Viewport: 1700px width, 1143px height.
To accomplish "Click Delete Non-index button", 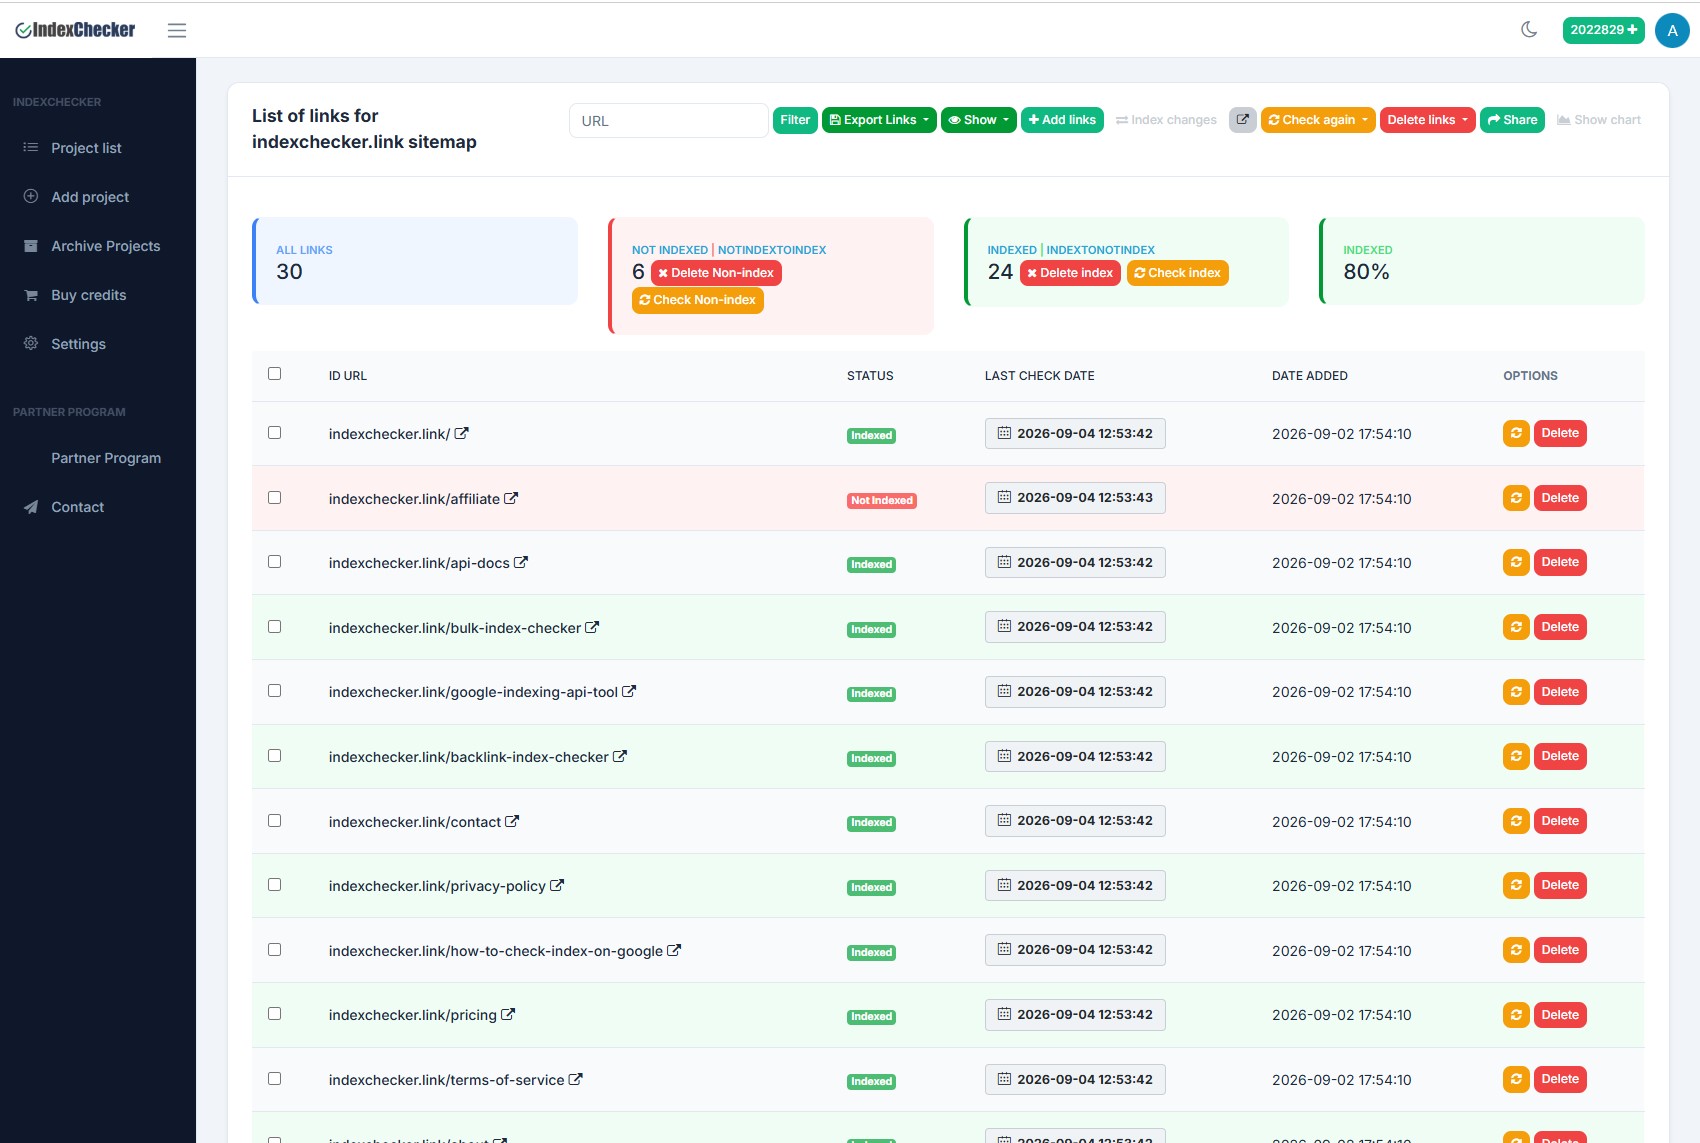I will click(x=716, y=273).
